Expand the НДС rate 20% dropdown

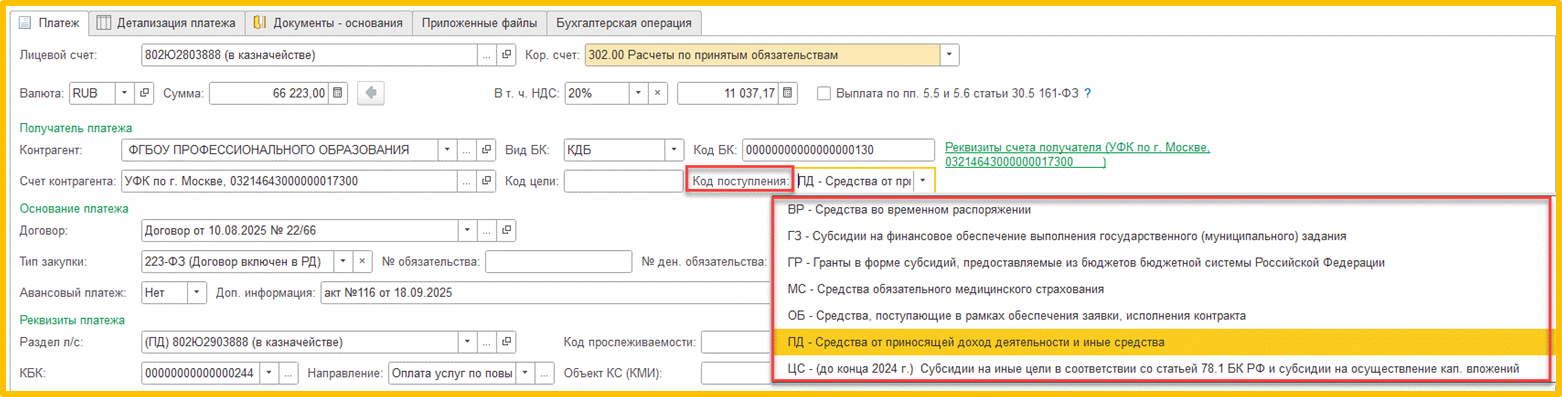640,93
